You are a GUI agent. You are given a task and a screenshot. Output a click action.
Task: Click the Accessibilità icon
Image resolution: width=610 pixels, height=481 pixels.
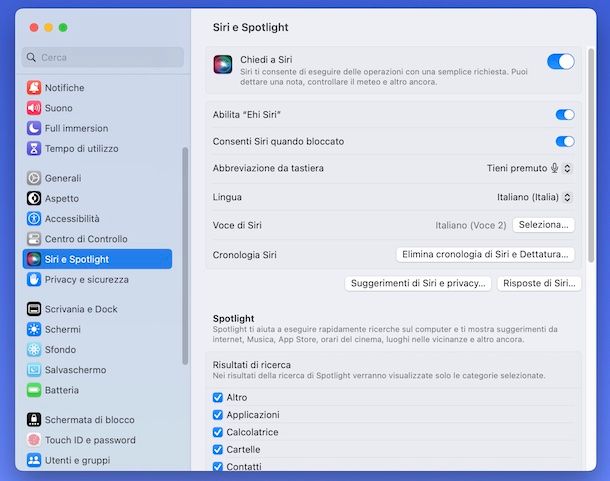pos(34,218)
